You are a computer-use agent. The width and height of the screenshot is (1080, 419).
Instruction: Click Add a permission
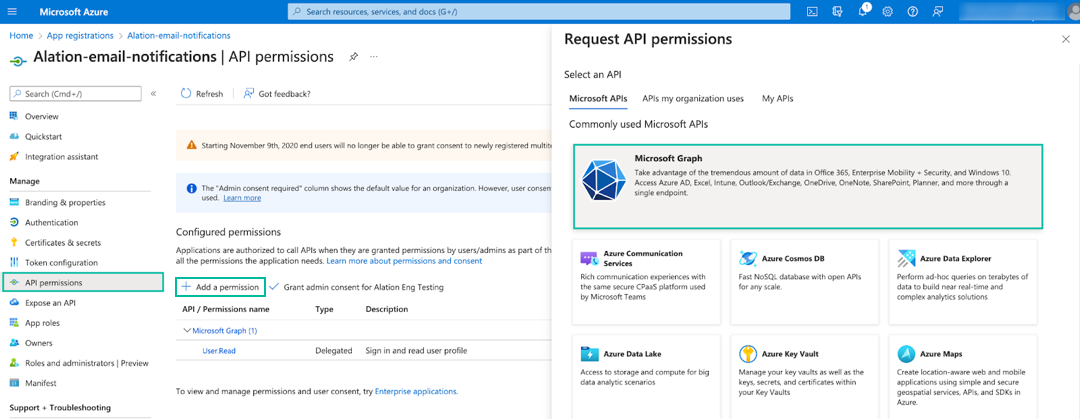coord(220,287)
